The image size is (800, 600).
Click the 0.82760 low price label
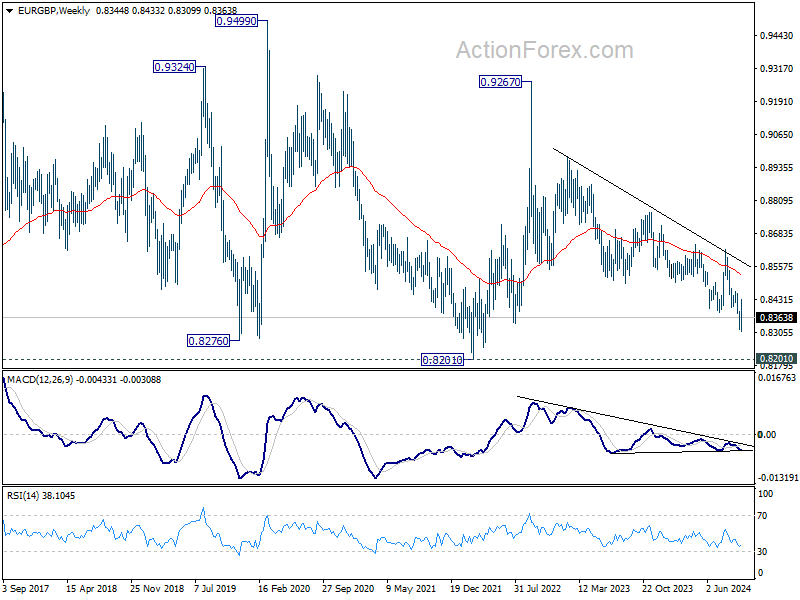209,341
